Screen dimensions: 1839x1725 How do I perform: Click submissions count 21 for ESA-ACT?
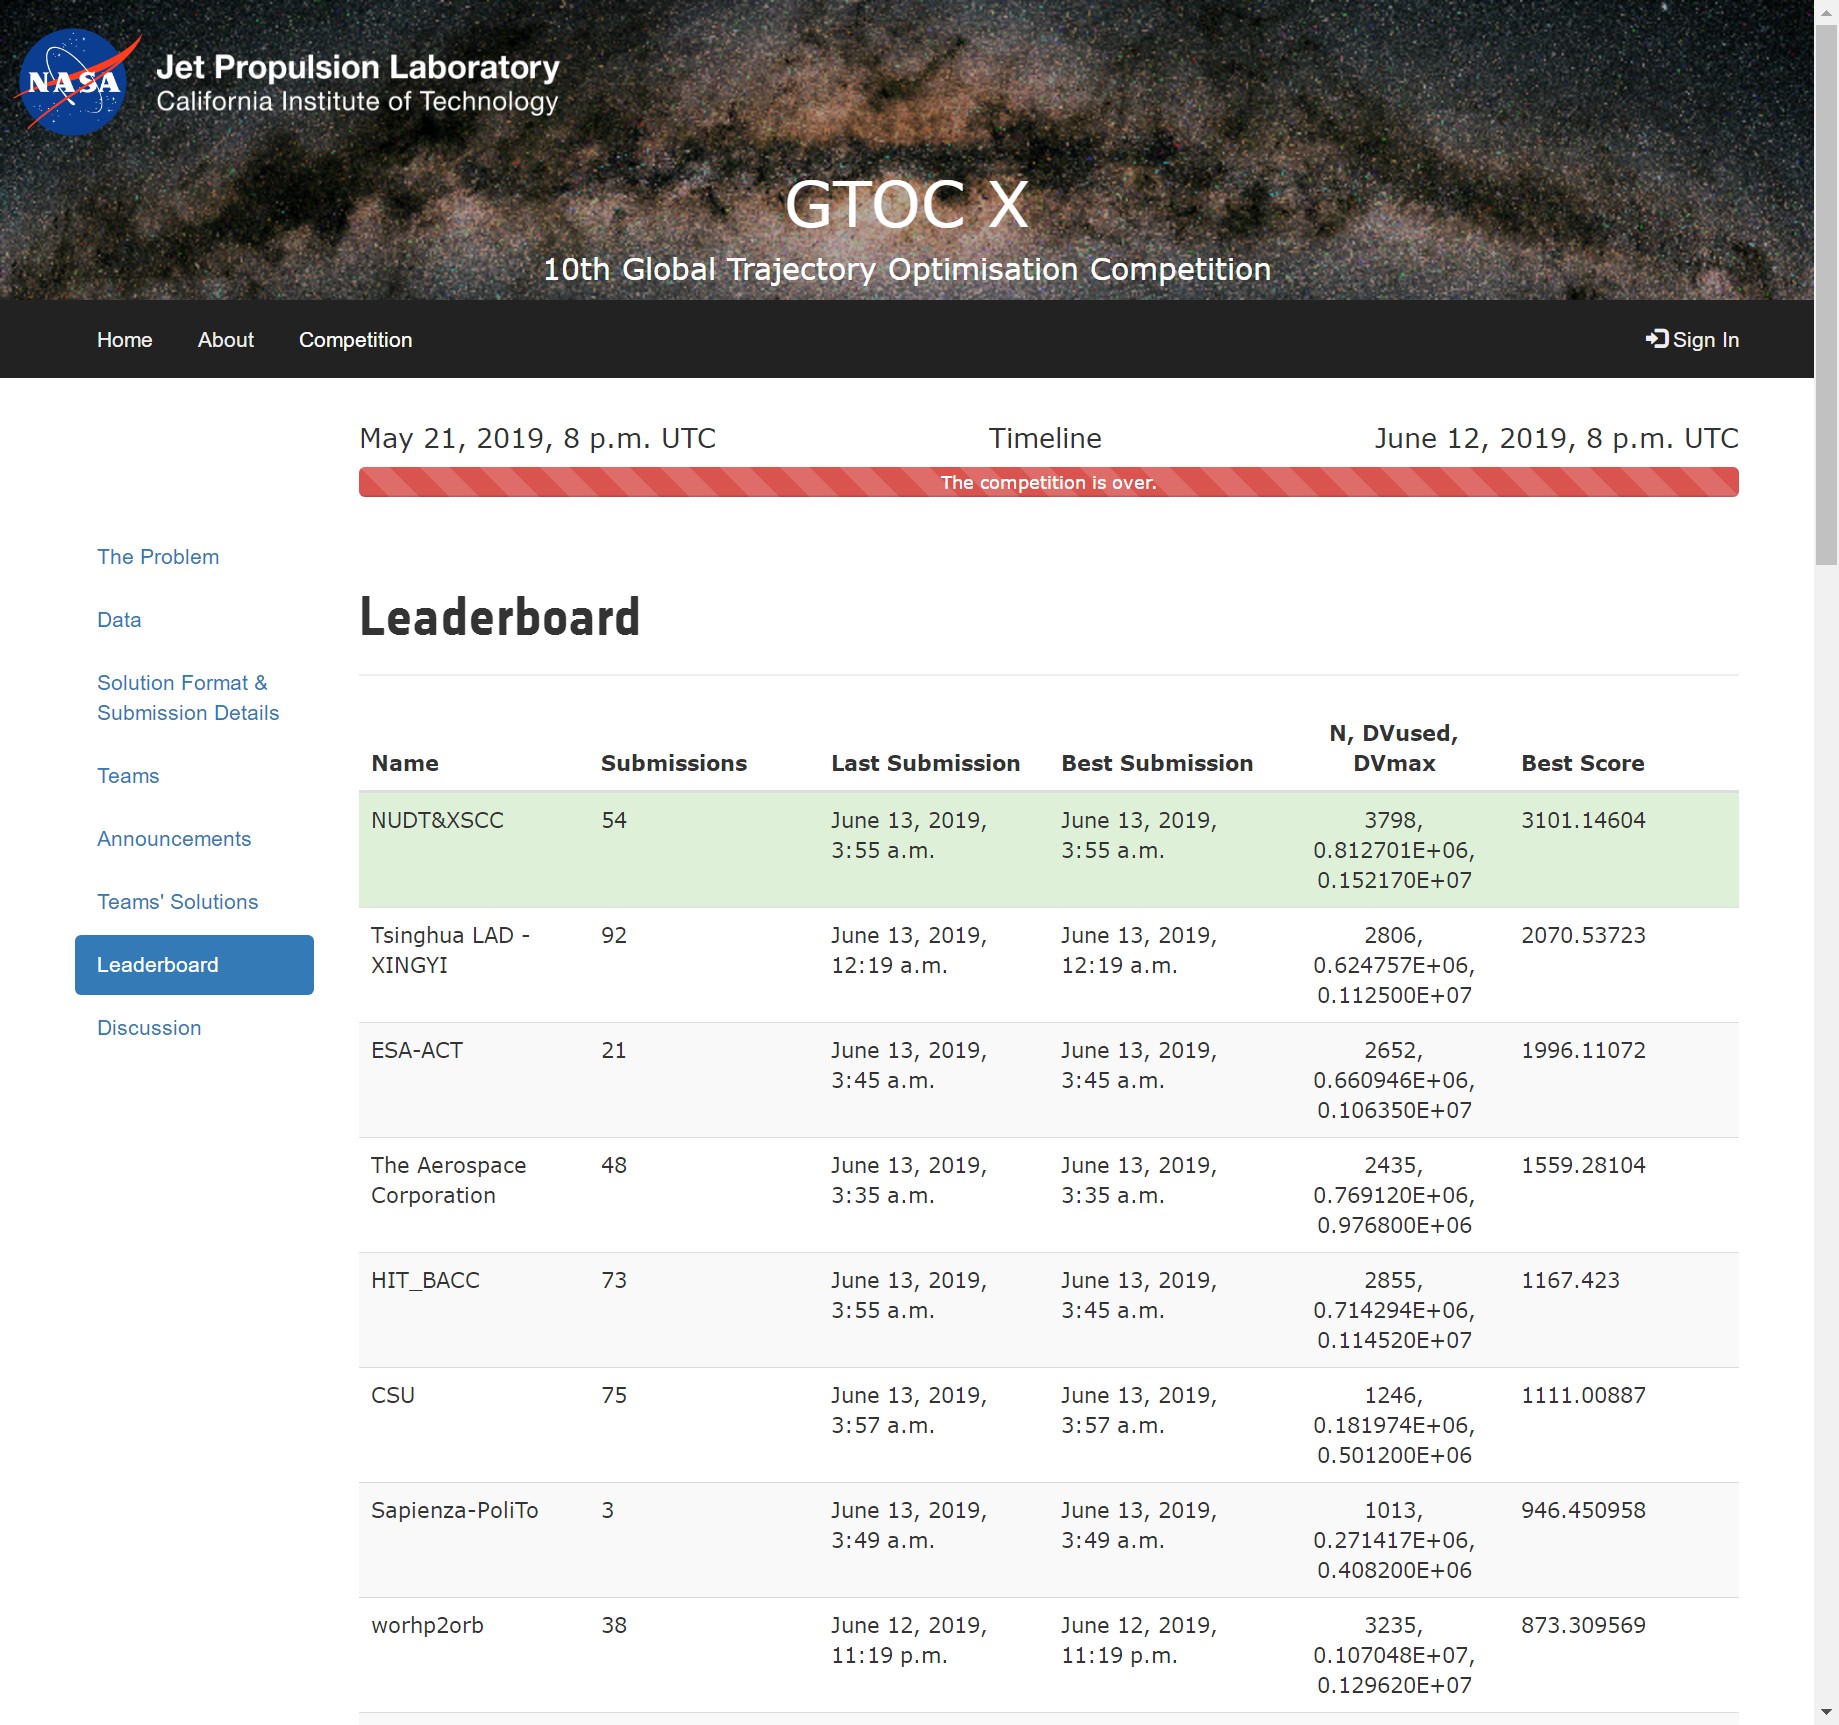pos(614,1050)
